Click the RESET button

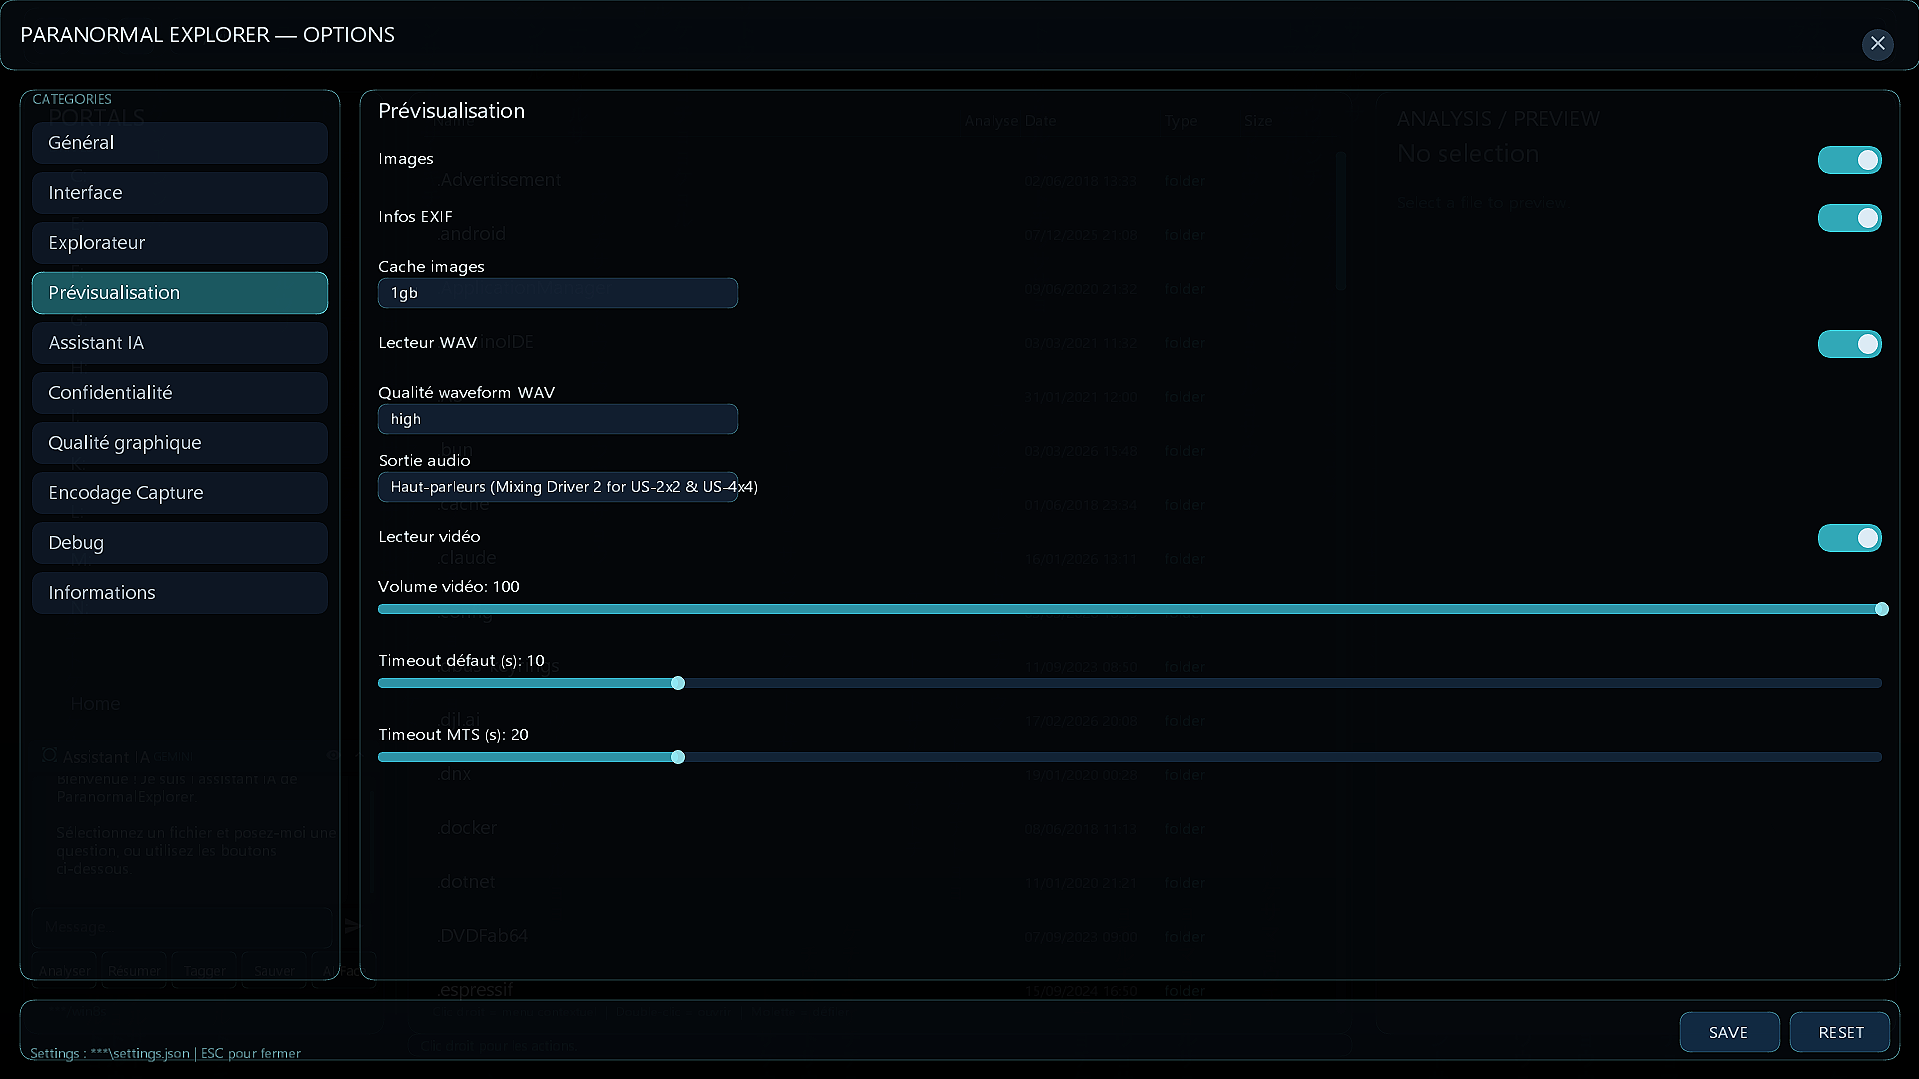[1840, 1032]
